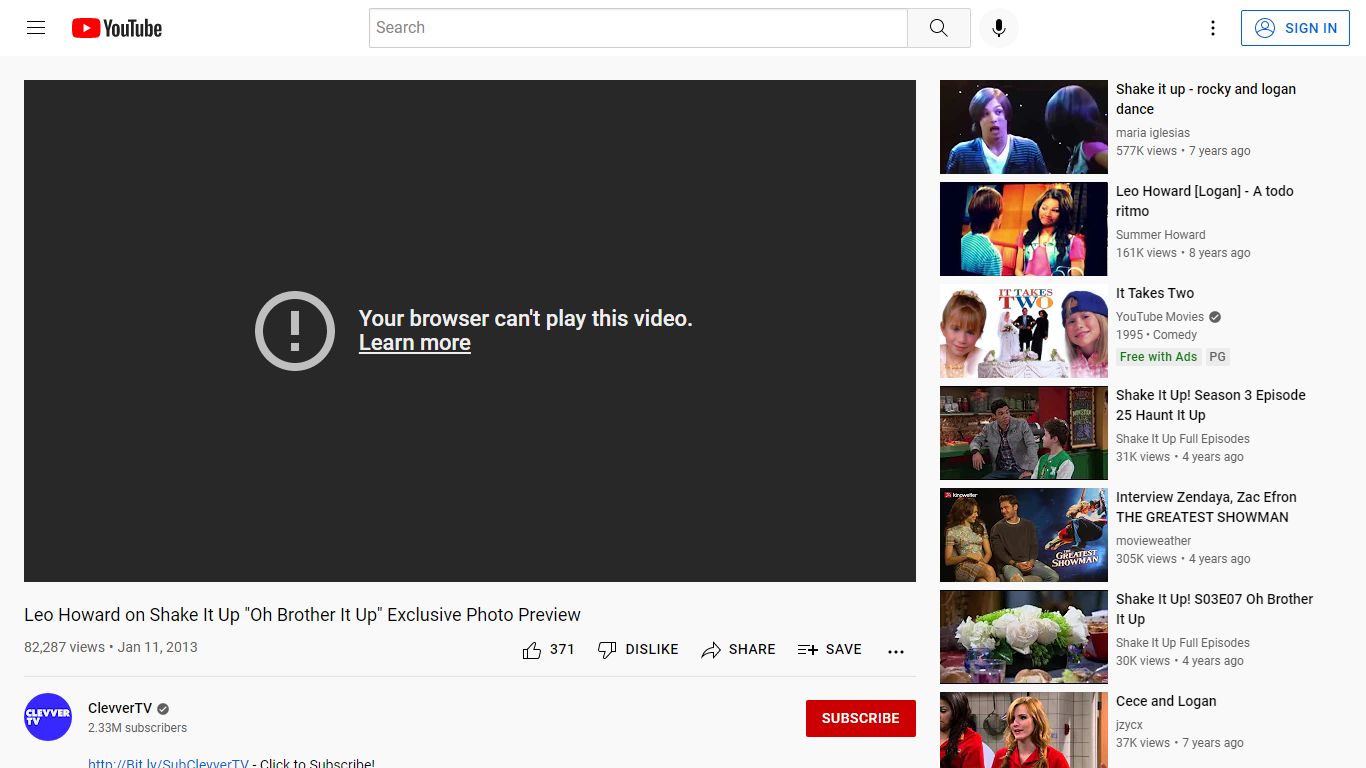Viewport: 1366px width, 768px height.
Task: Open the settings three-dot menu
Action: [1213, 28]
